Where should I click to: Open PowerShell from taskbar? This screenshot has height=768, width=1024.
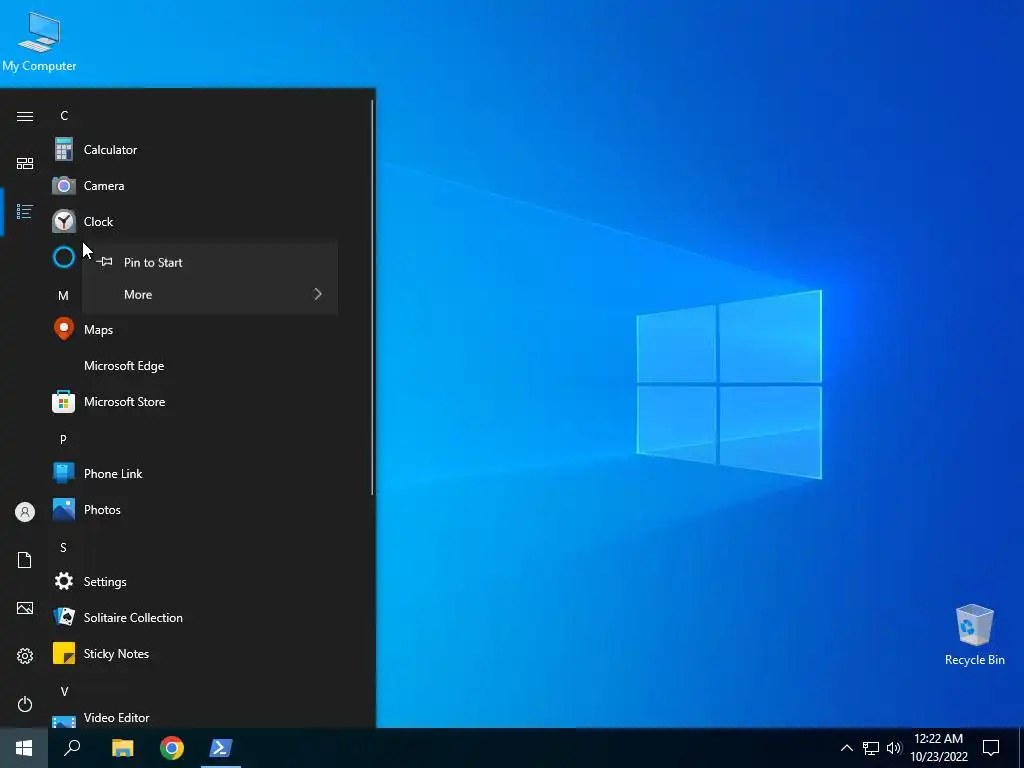(221, 748)
